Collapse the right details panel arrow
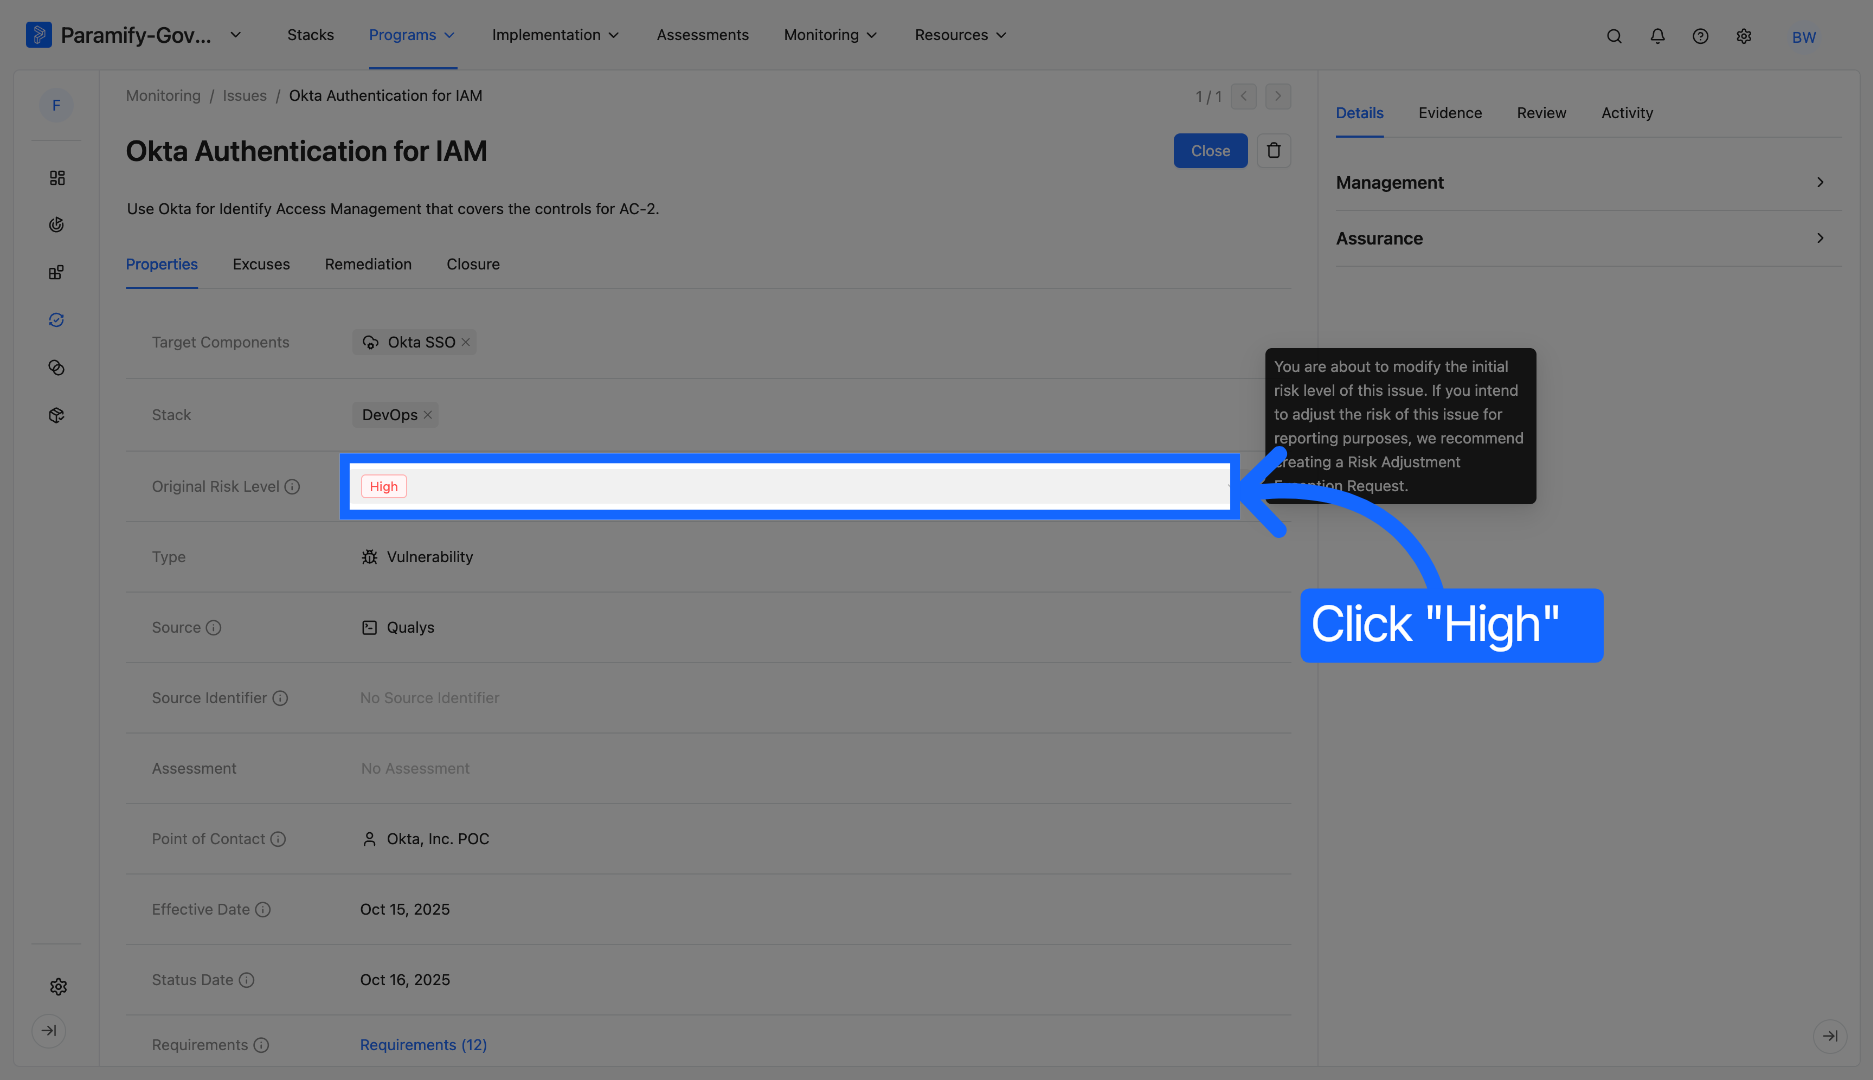This screenshot has width=1873, height=1080. point(1829,1036)
